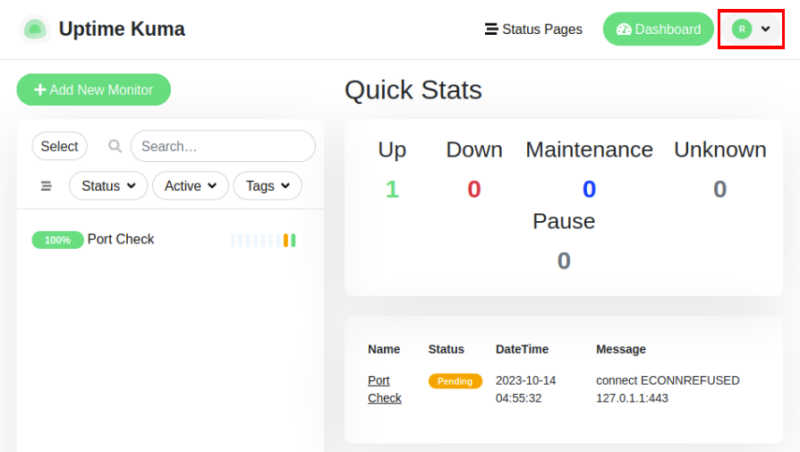Click the orange Pending status badge

[x=455, y=381]
